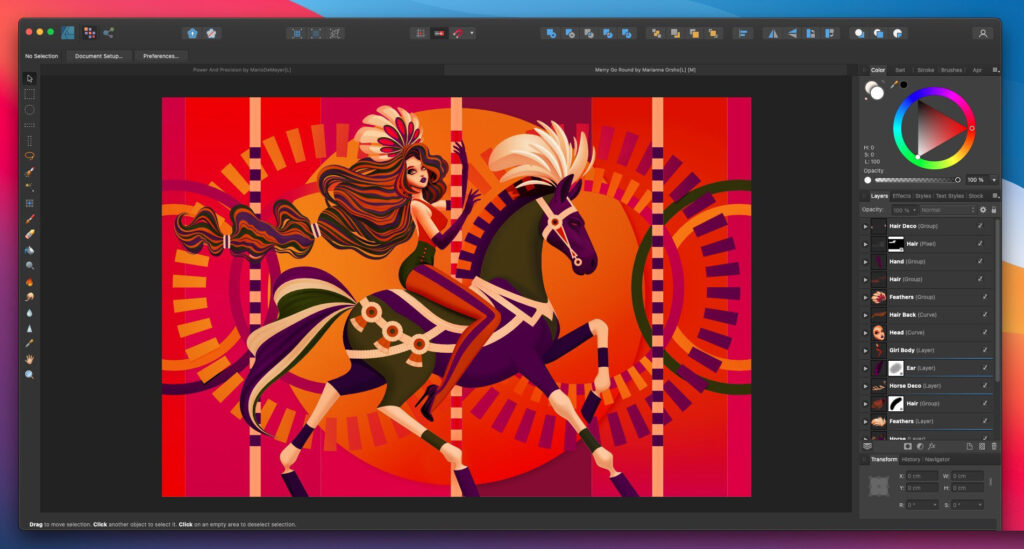Open the account profile icon
Viewport: 1024px width, 549px height.
coord(982,33)
